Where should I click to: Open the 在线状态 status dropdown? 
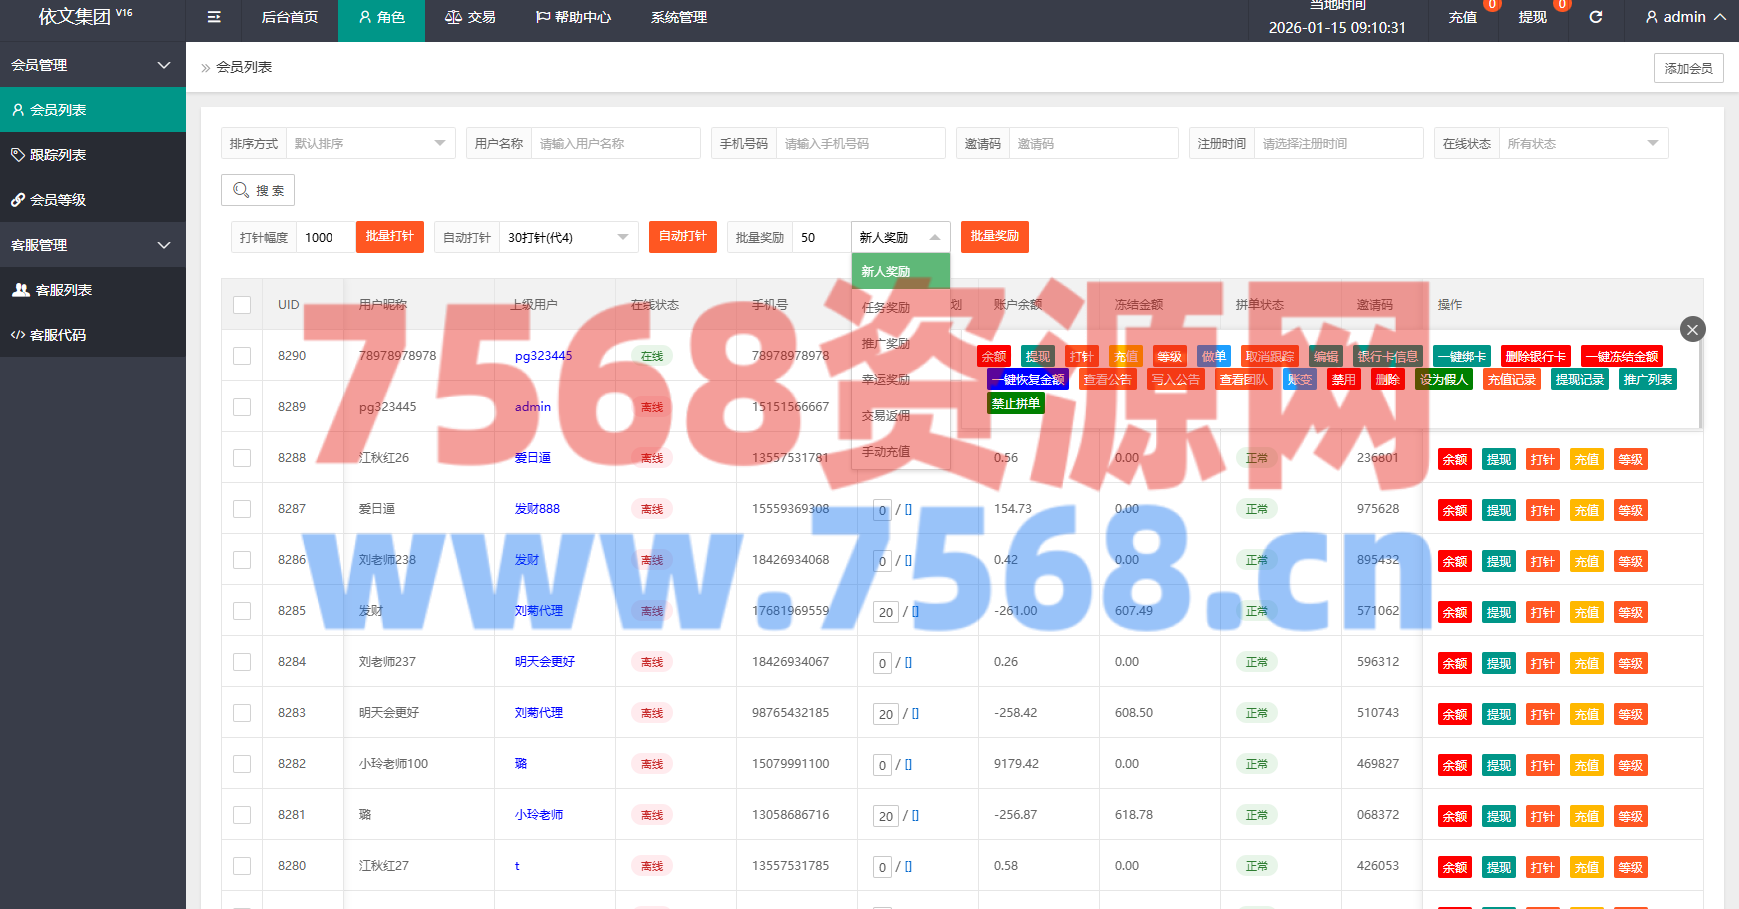click(x=1582, y=144)
